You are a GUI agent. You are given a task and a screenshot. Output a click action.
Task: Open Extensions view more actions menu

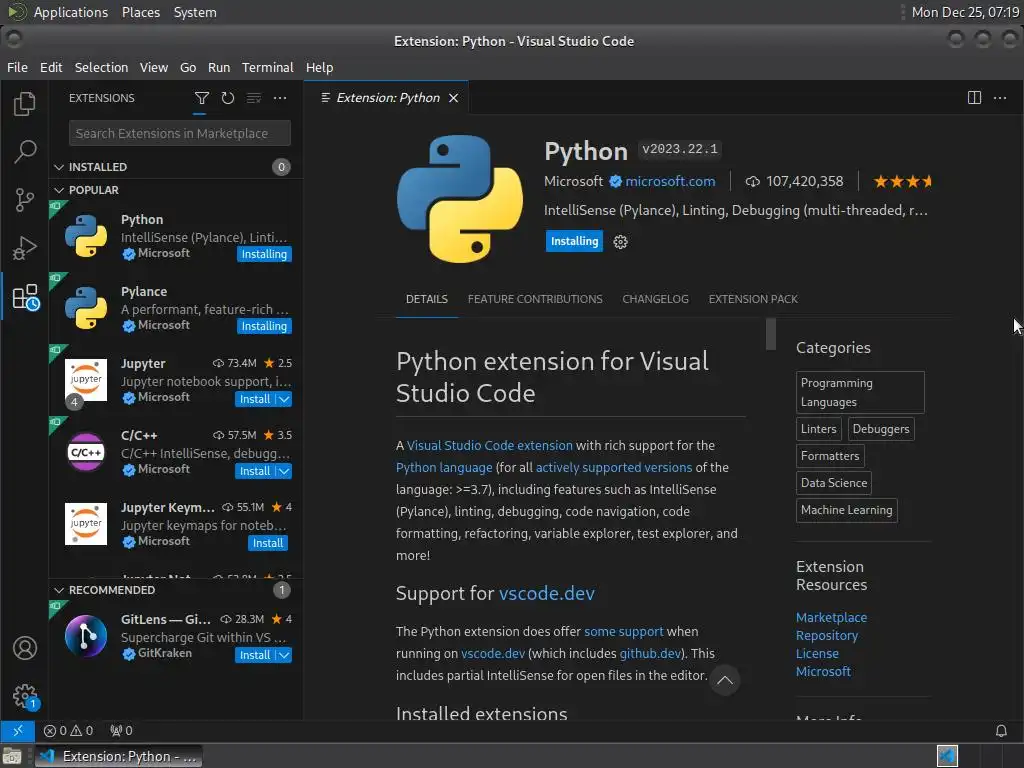click(280, 98)
